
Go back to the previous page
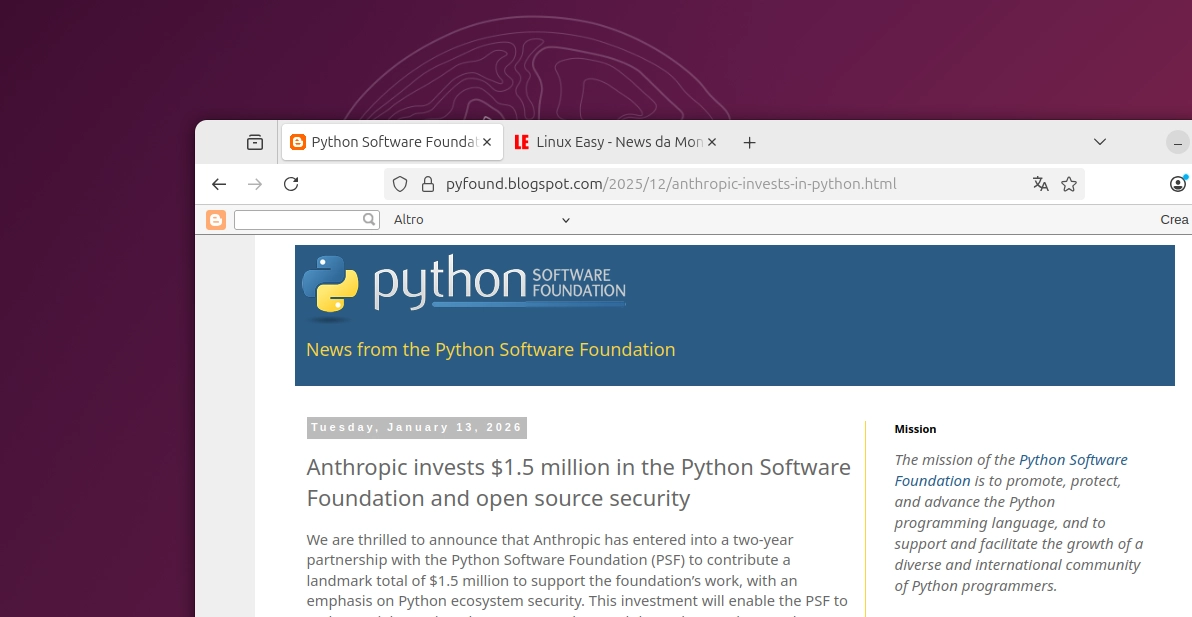pyautogui.click(x=219, y=184)
